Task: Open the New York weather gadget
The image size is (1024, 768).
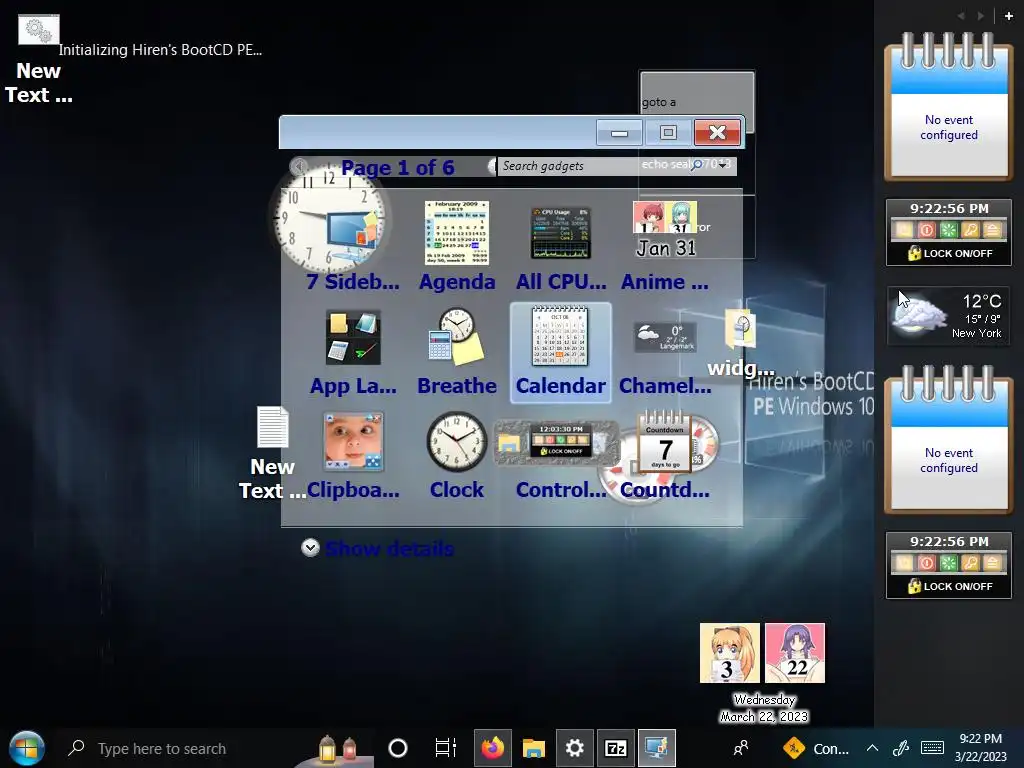Action: 948,316
